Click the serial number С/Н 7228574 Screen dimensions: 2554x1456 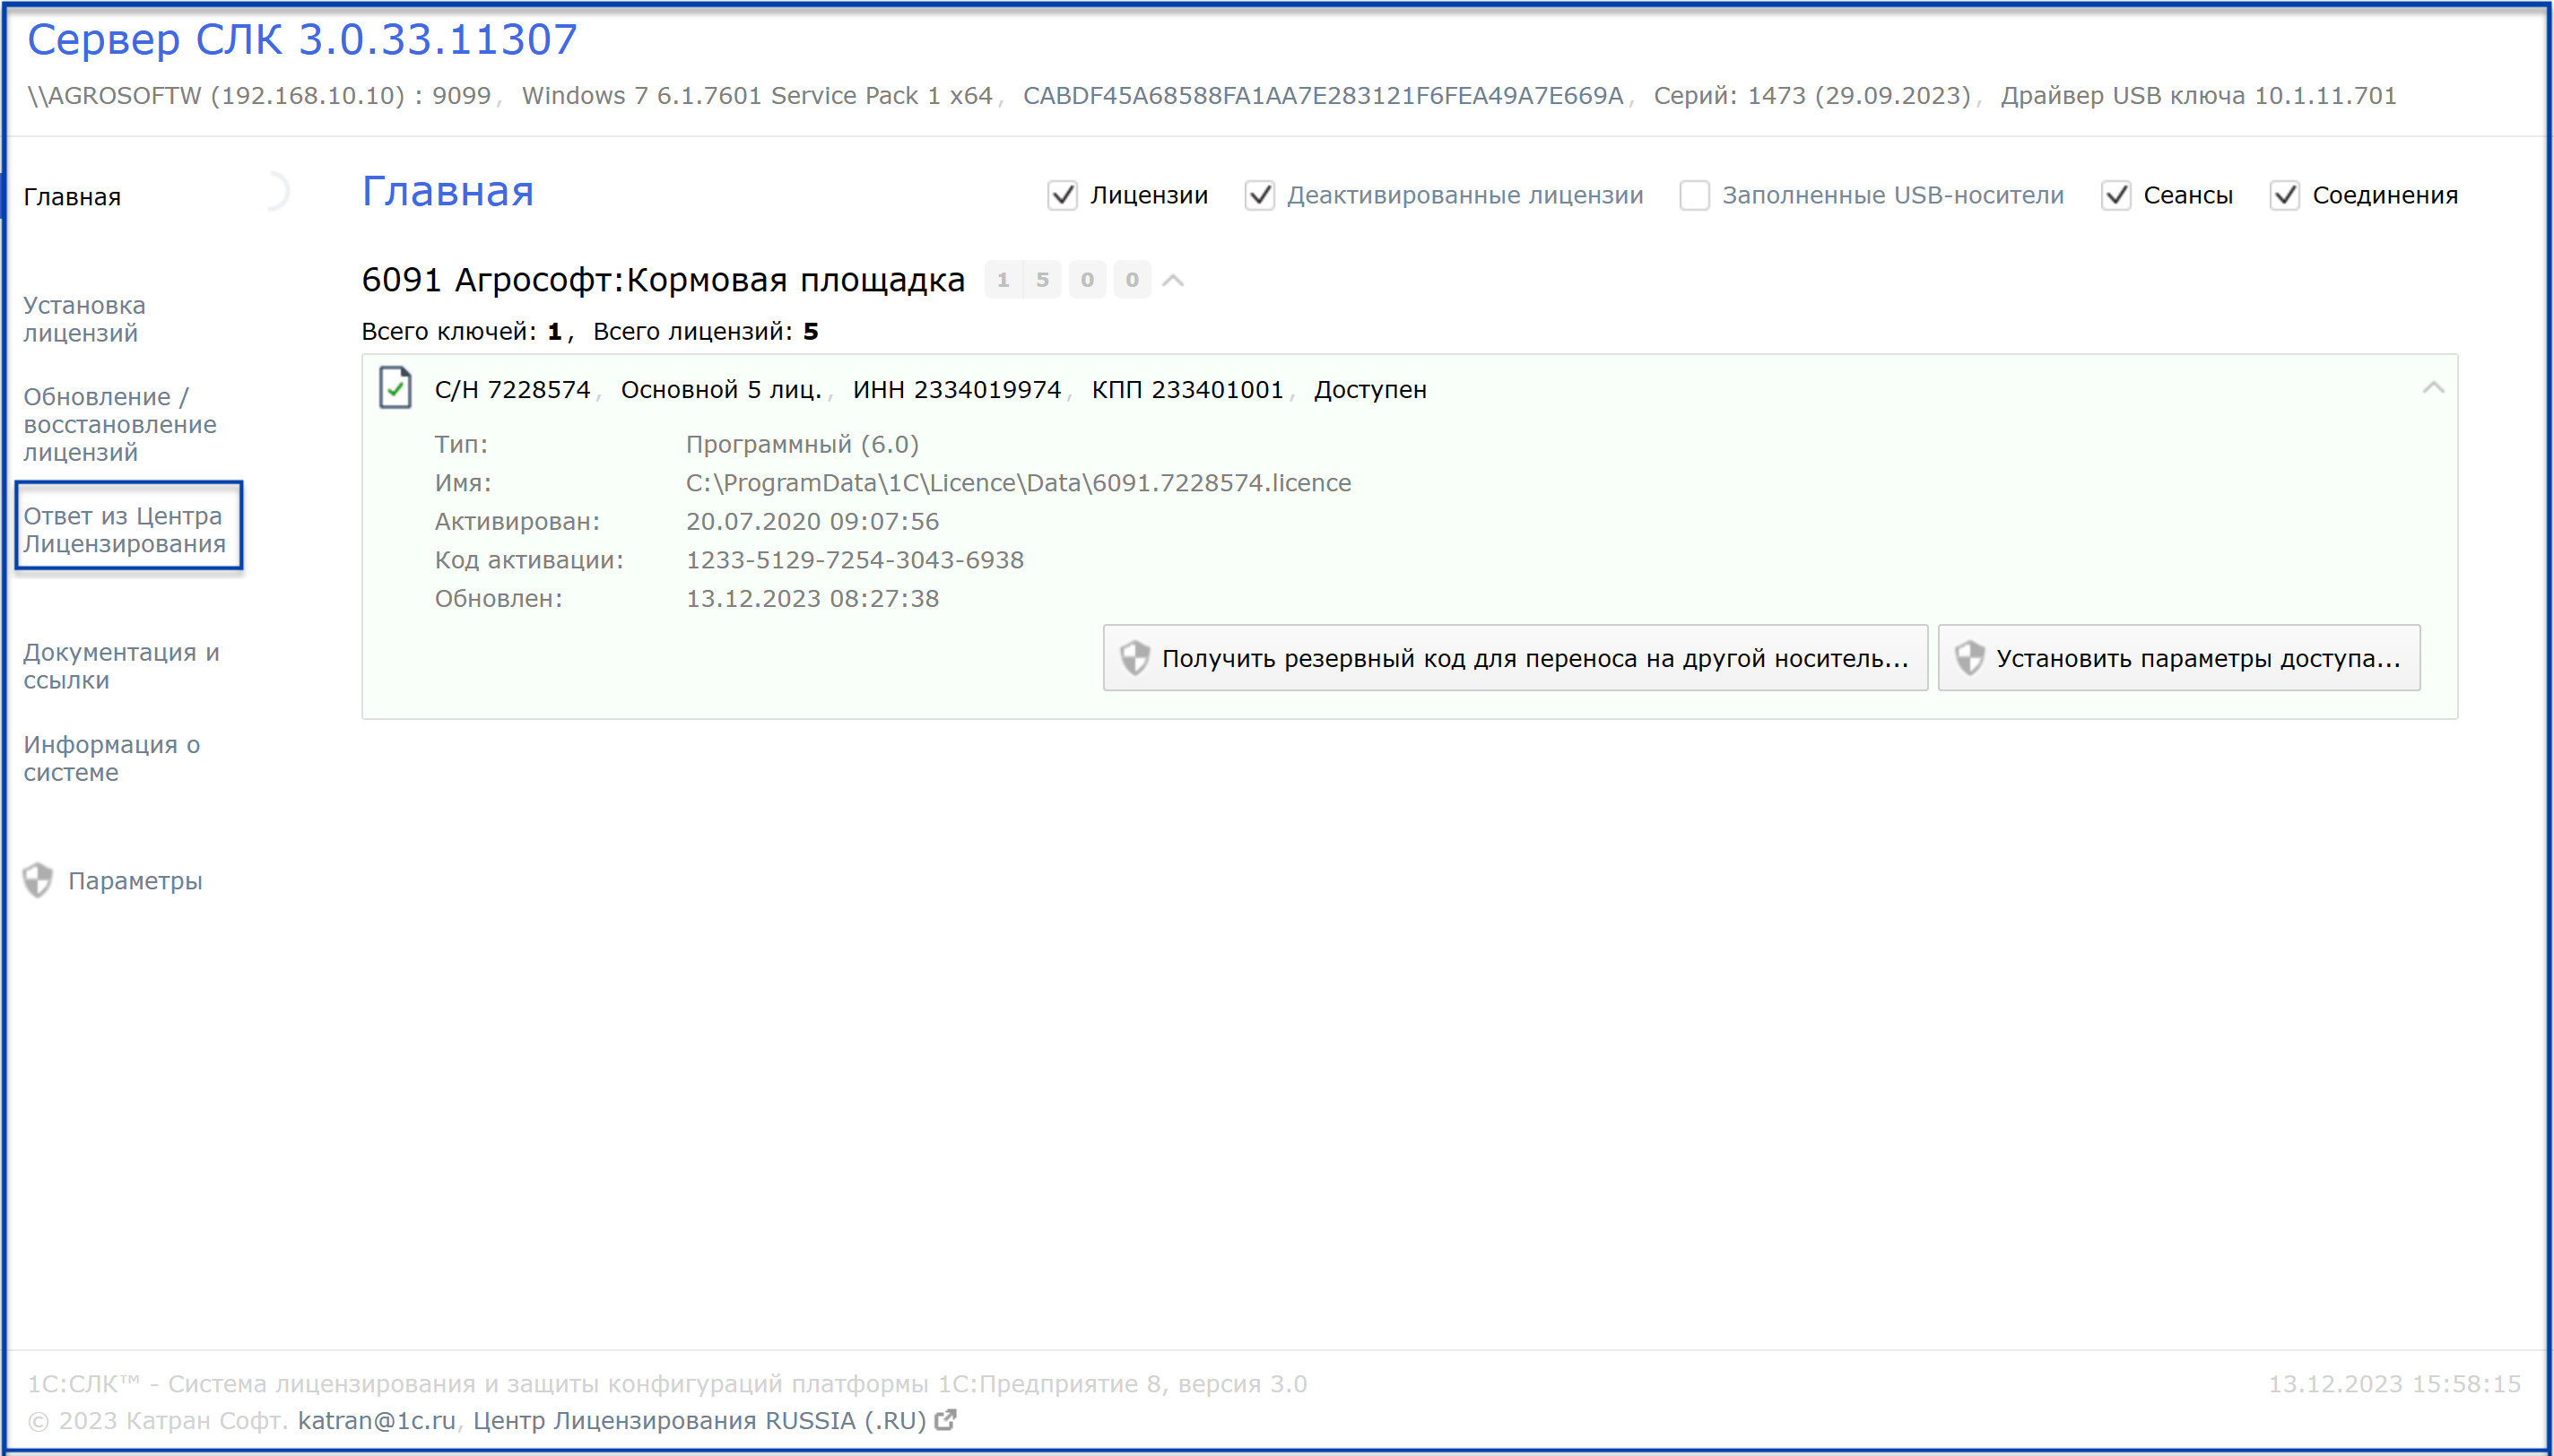tap(512, 389)
